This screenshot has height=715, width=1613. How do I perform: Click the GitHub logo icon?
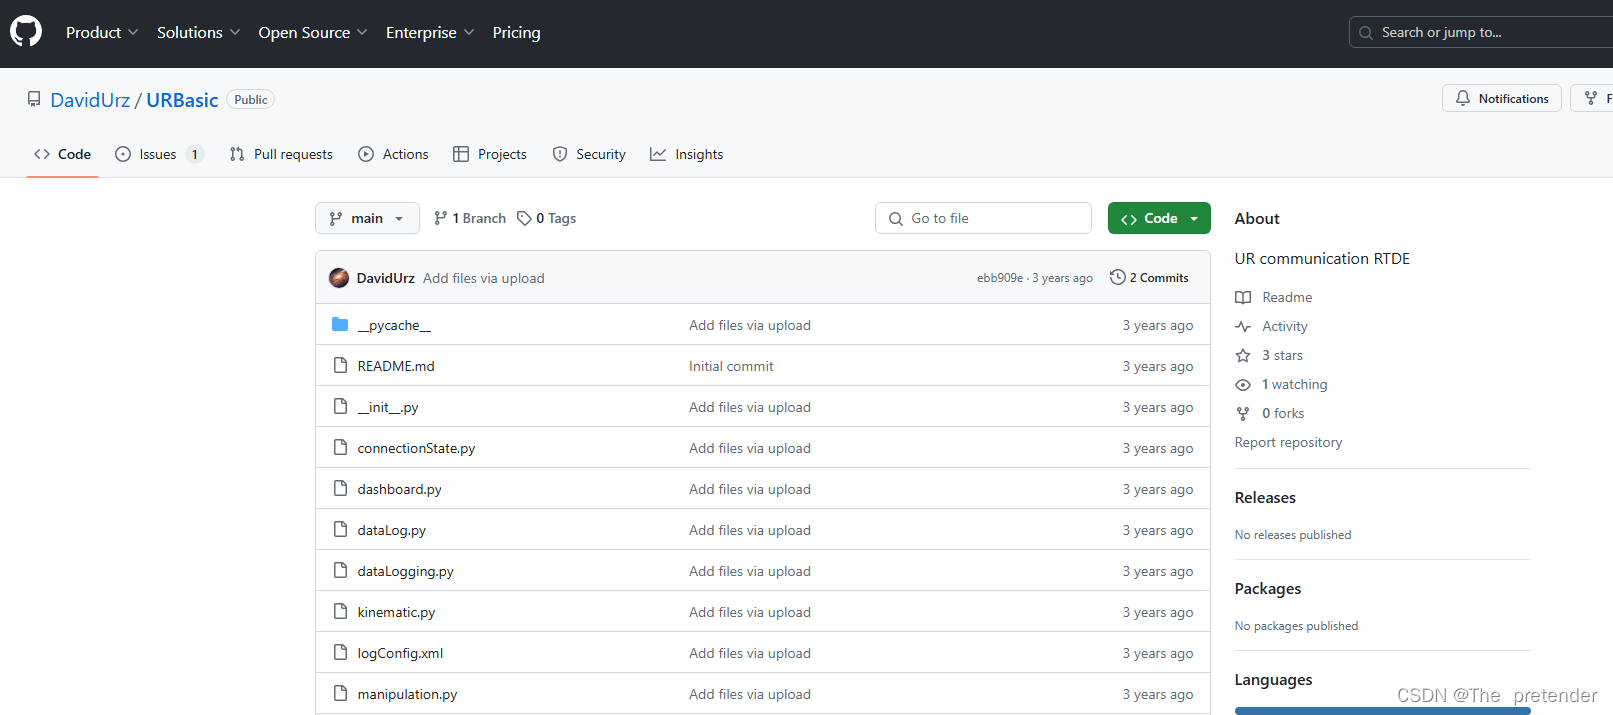coord(26,32)
